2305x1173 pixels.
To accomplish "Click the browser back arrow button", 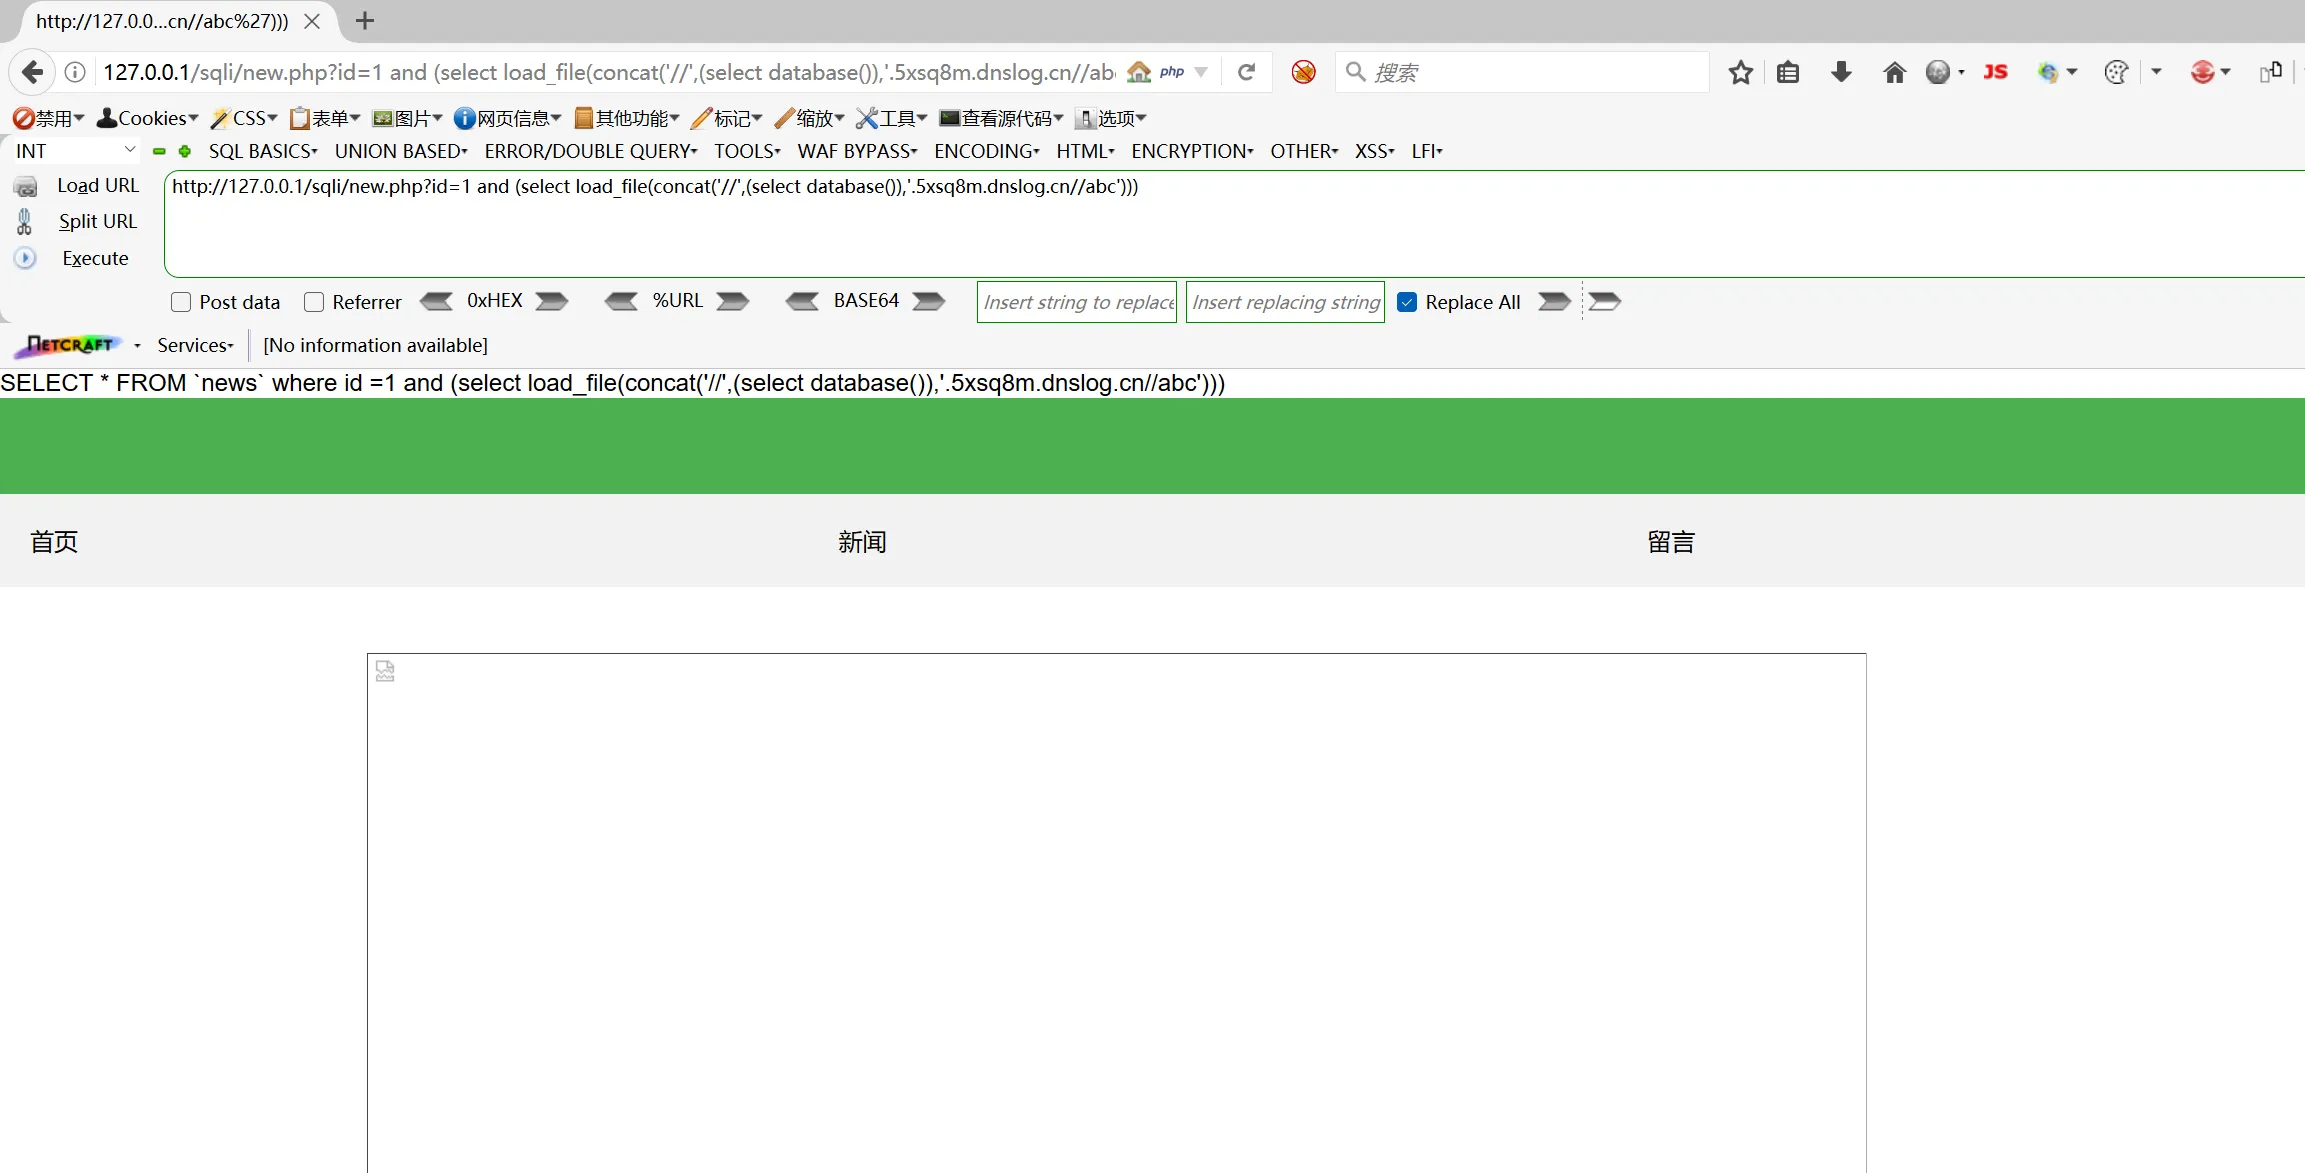I will click(x=33, y=72).
